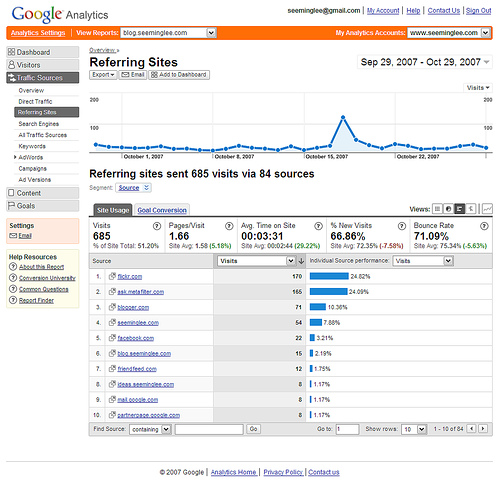Open the Segment Source dropdown
The height and width of the screenshot is (500, 499).
133,188
